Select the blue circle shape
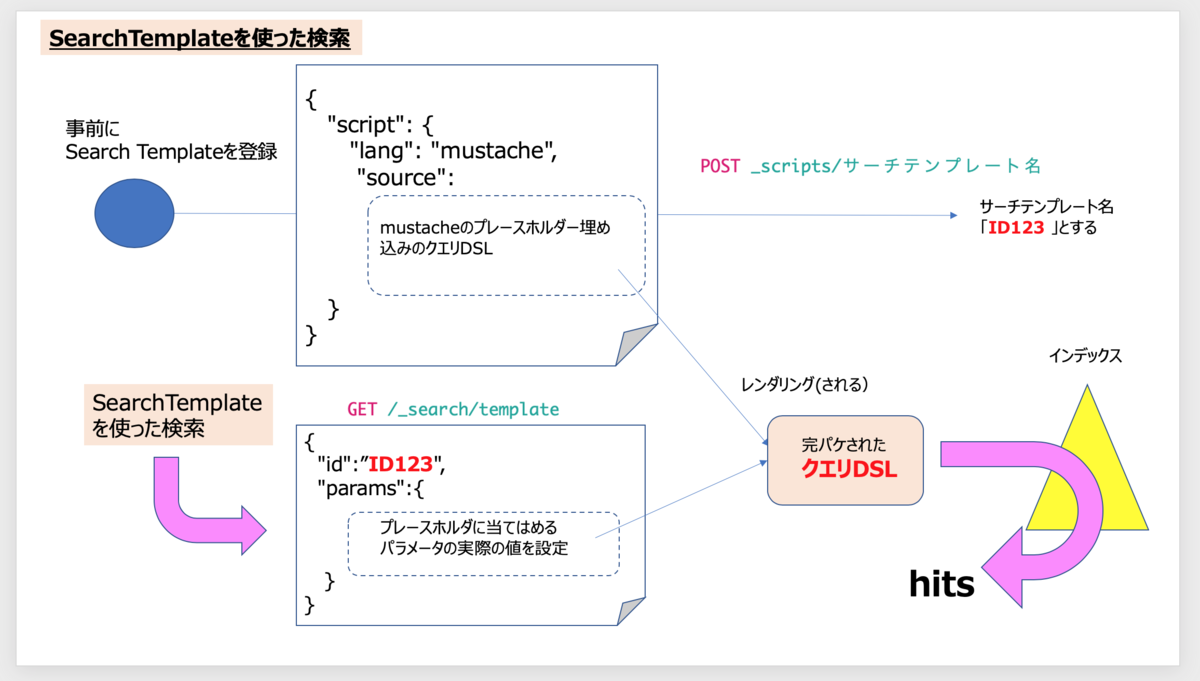Viewport: 1200px width, 681px height. click(135, 215)
